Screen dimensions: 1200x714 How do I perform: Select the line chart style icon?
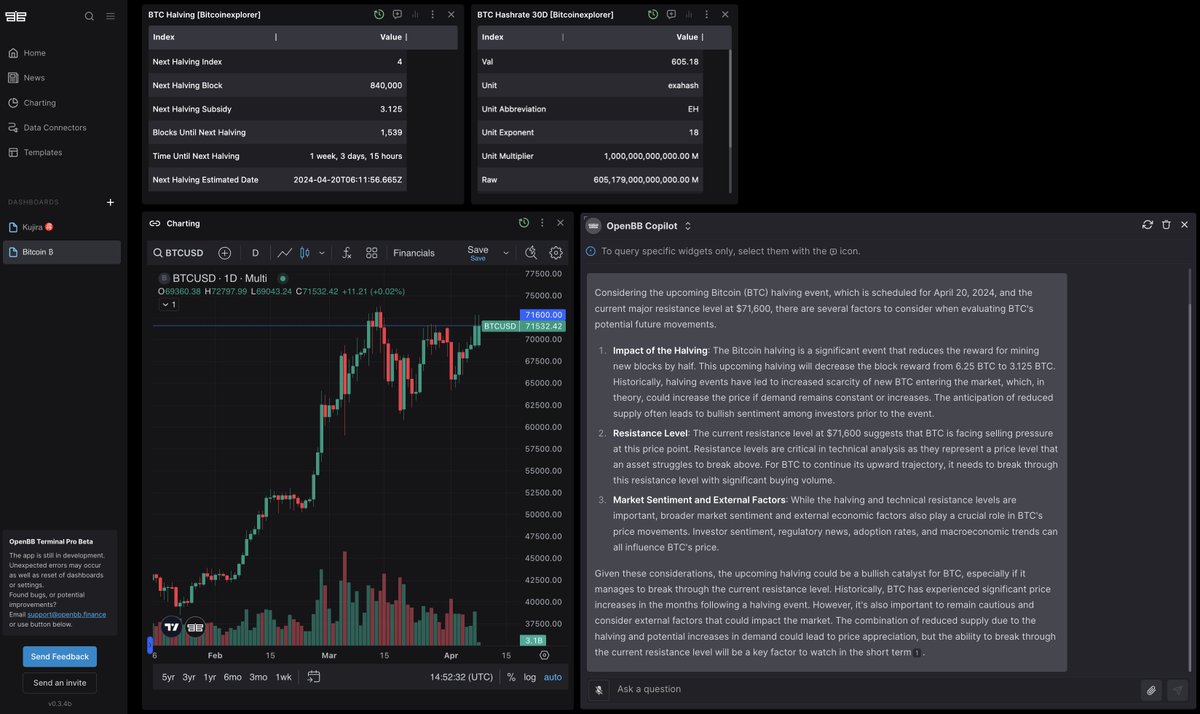(x=285, y=253)
